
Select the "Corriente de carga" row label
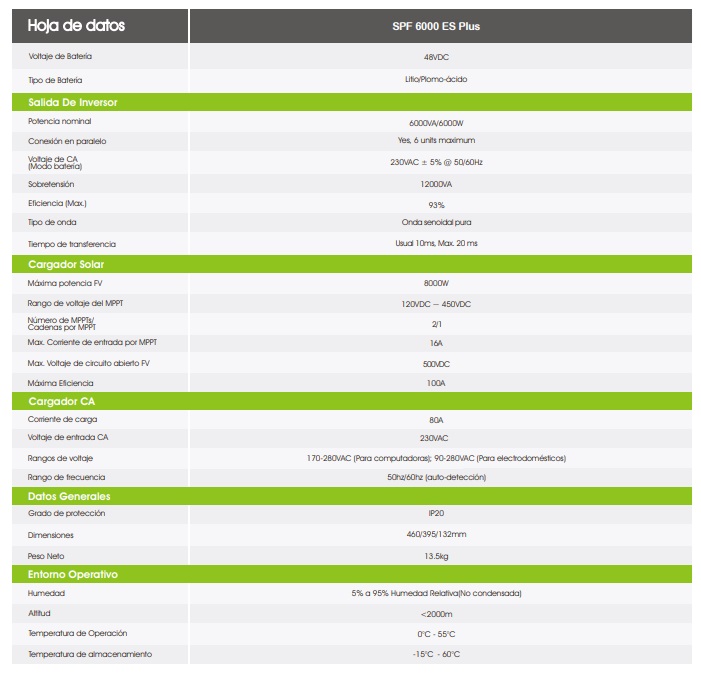[x=62, y=420]
